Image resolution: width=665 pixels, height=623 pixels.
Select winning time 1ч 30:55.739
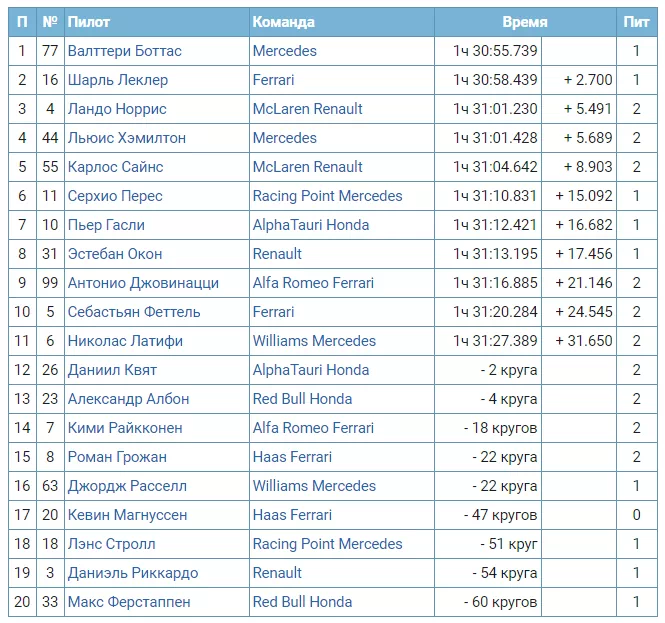[495, 51]
